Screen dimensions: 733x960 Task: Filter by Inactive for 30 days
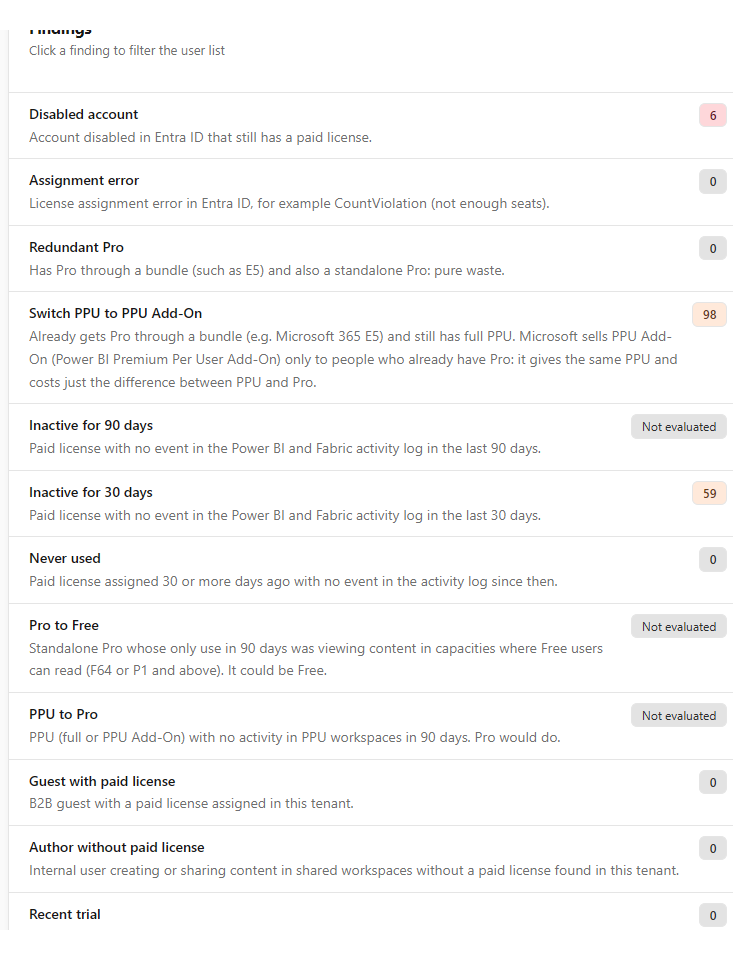pyautogui.click(x=370, y=504)
